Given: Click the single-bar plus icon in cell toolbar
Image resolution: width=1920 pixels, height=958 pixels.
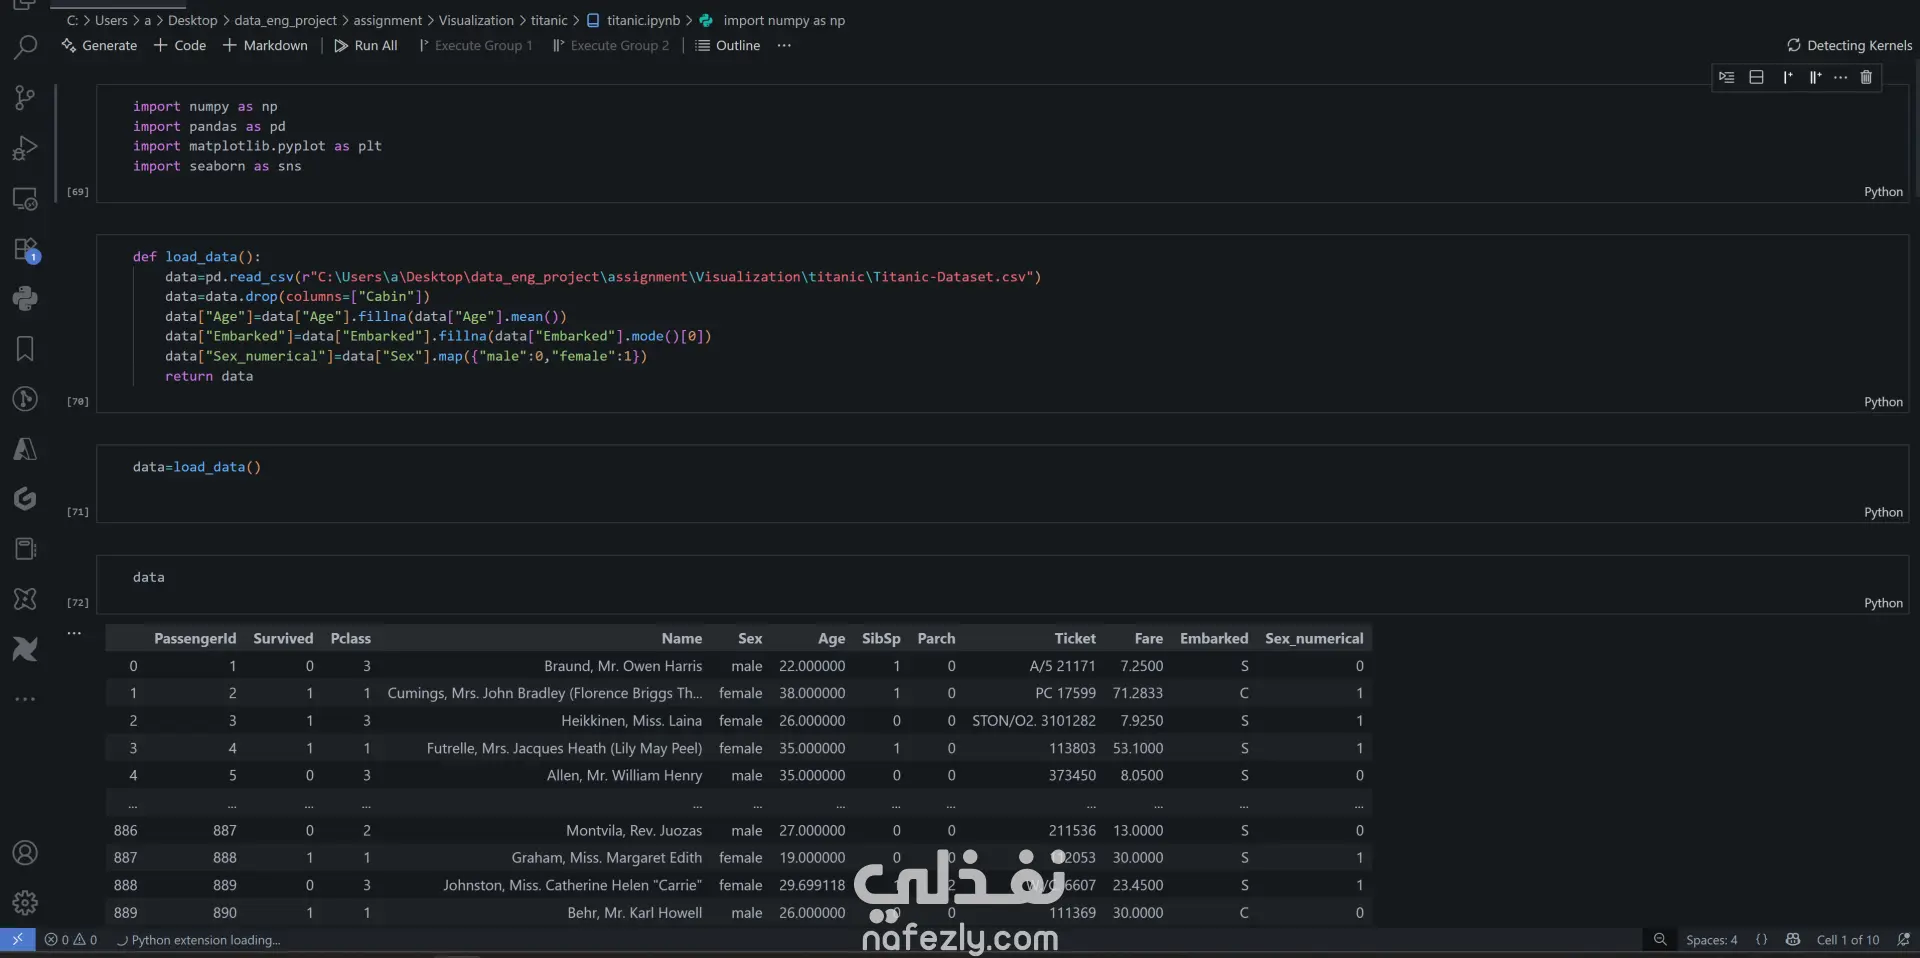Looking at the screenshot, I should pyautogui.click(x=1787, y=77).
